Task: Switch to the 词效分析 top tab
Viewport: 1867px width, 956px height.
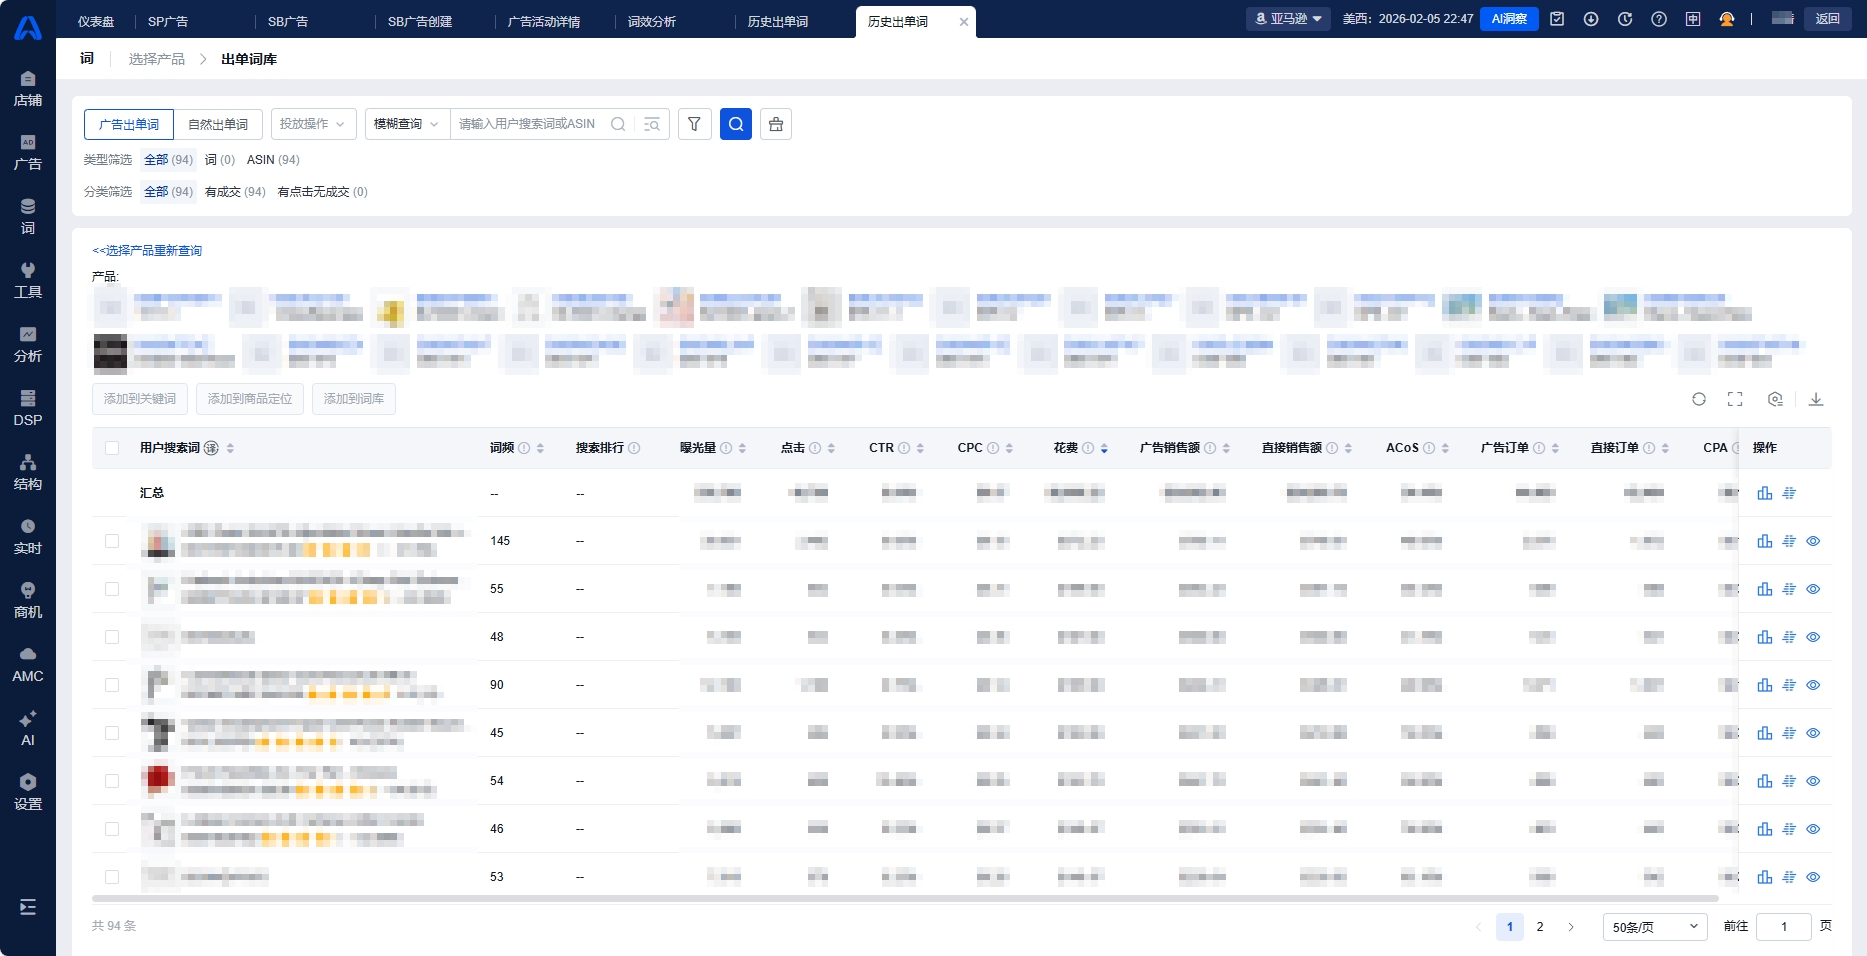Action: (x=652, y=21)
